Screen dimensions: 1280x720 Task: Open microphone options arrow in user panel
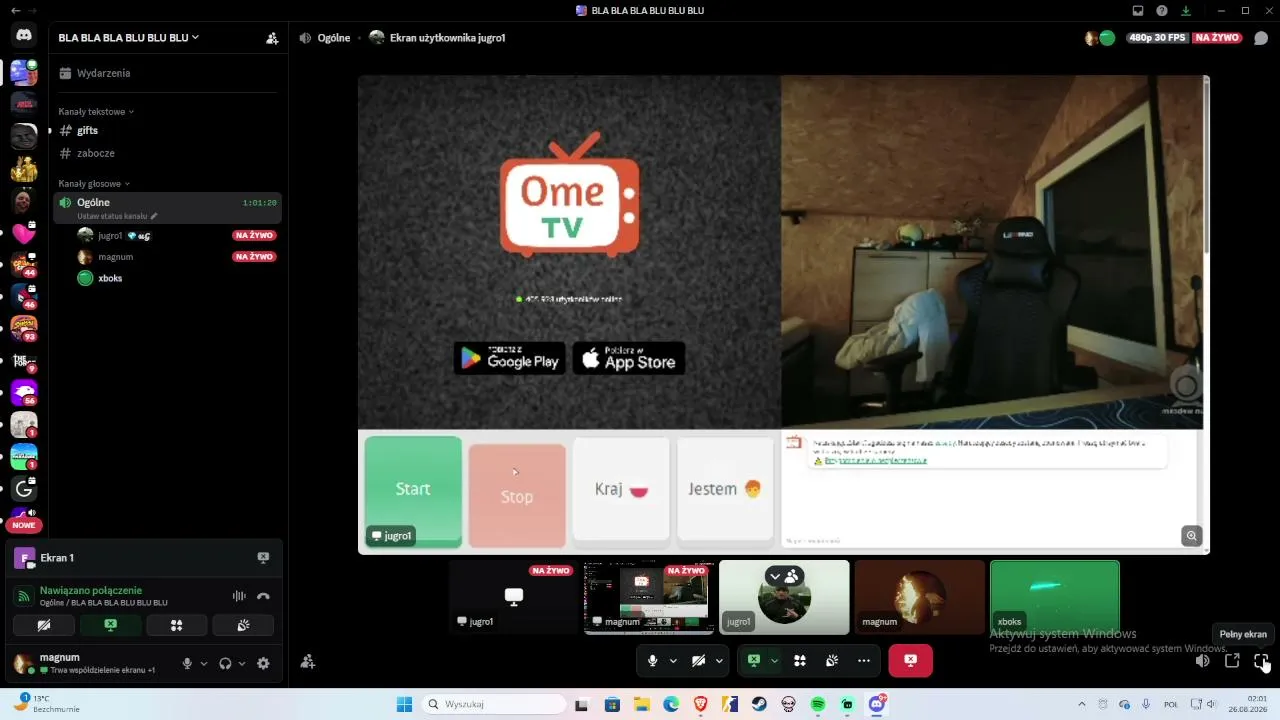[x=204, y=663]
